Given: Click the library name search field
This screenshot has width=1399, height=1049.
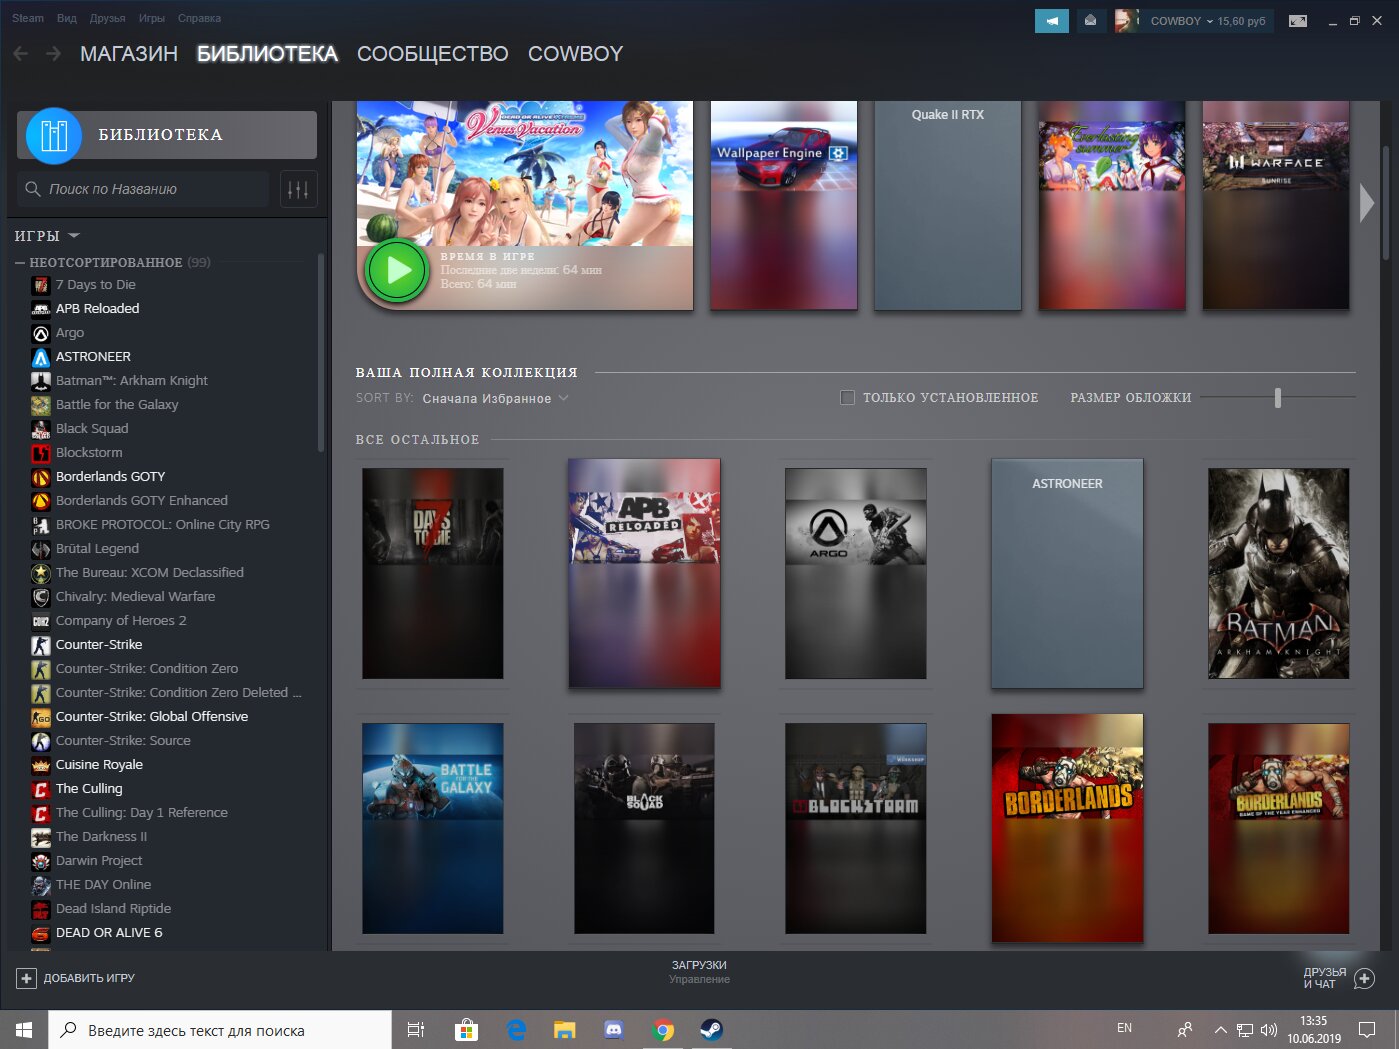Looking at the screenshot, I should coord(143,189).
